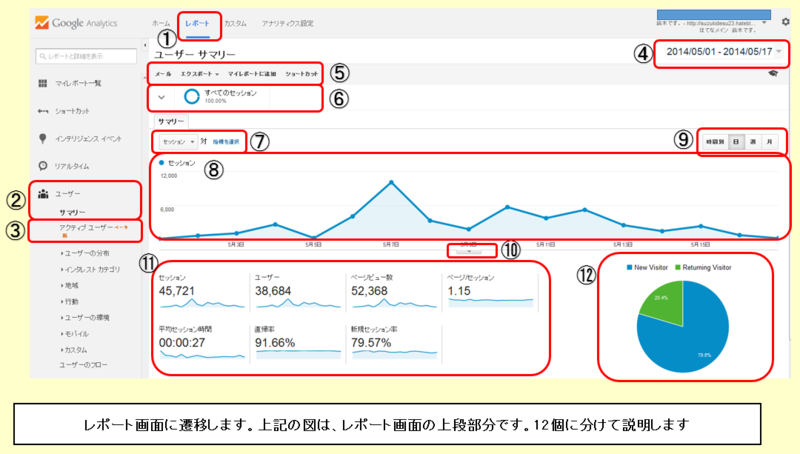Screen dimensions: 800x454
Task: Open the settings gear icon
Action: (x=785, y=21)
